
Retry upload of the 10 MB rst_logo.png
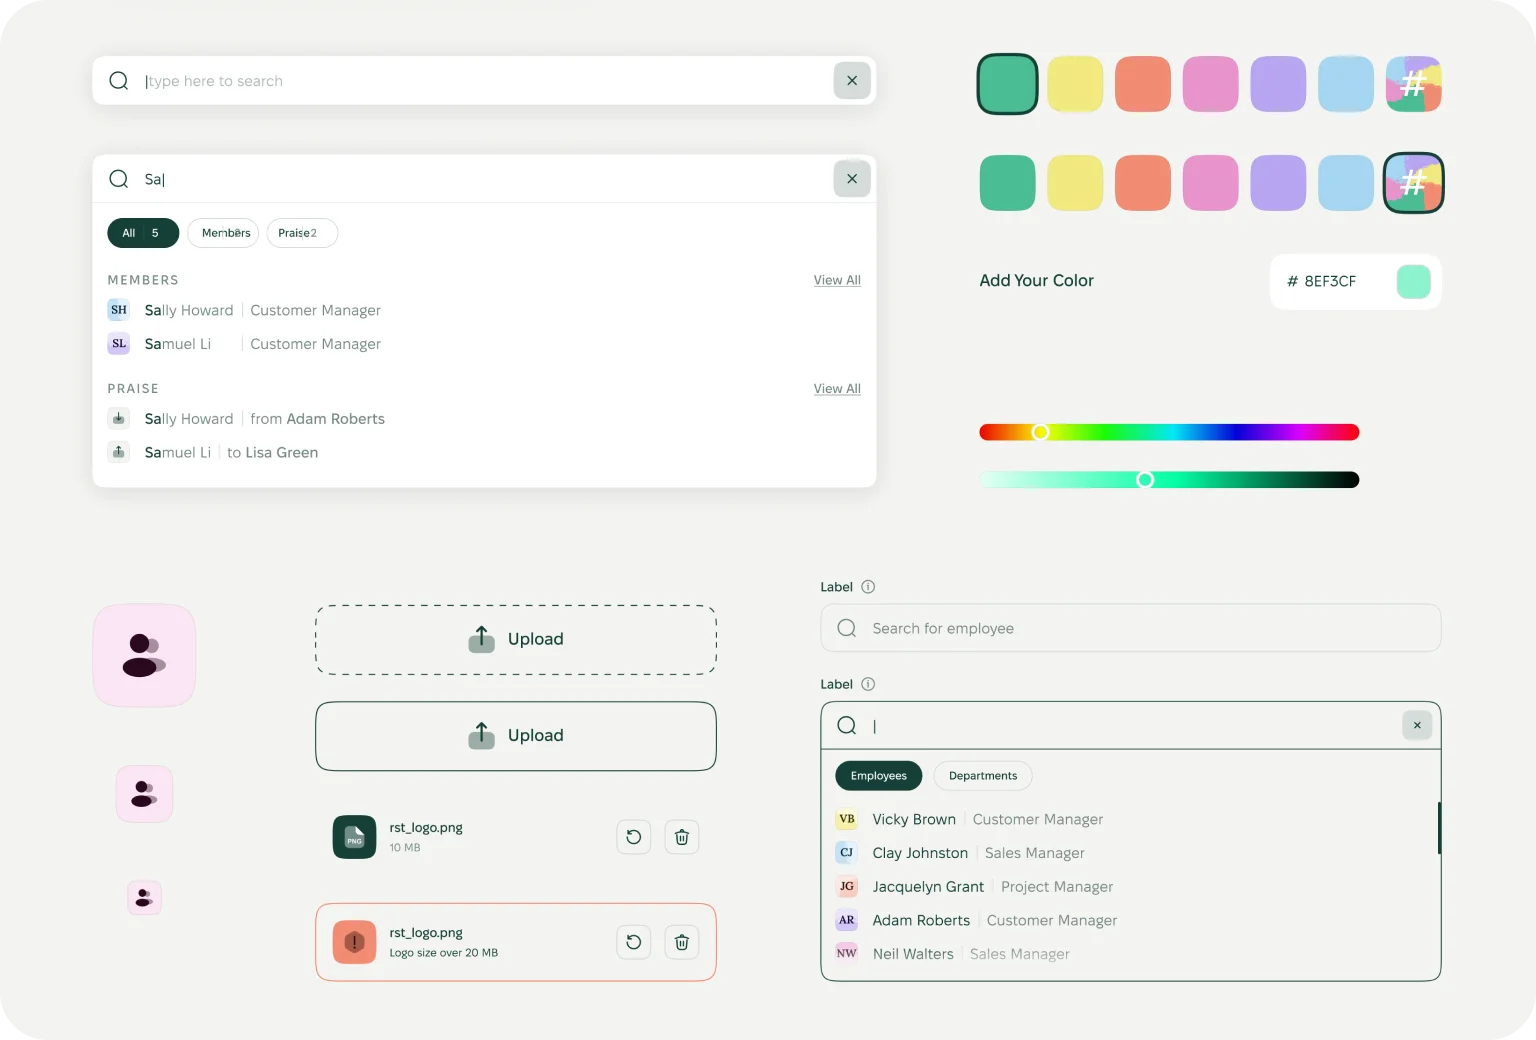click(634, 837)
